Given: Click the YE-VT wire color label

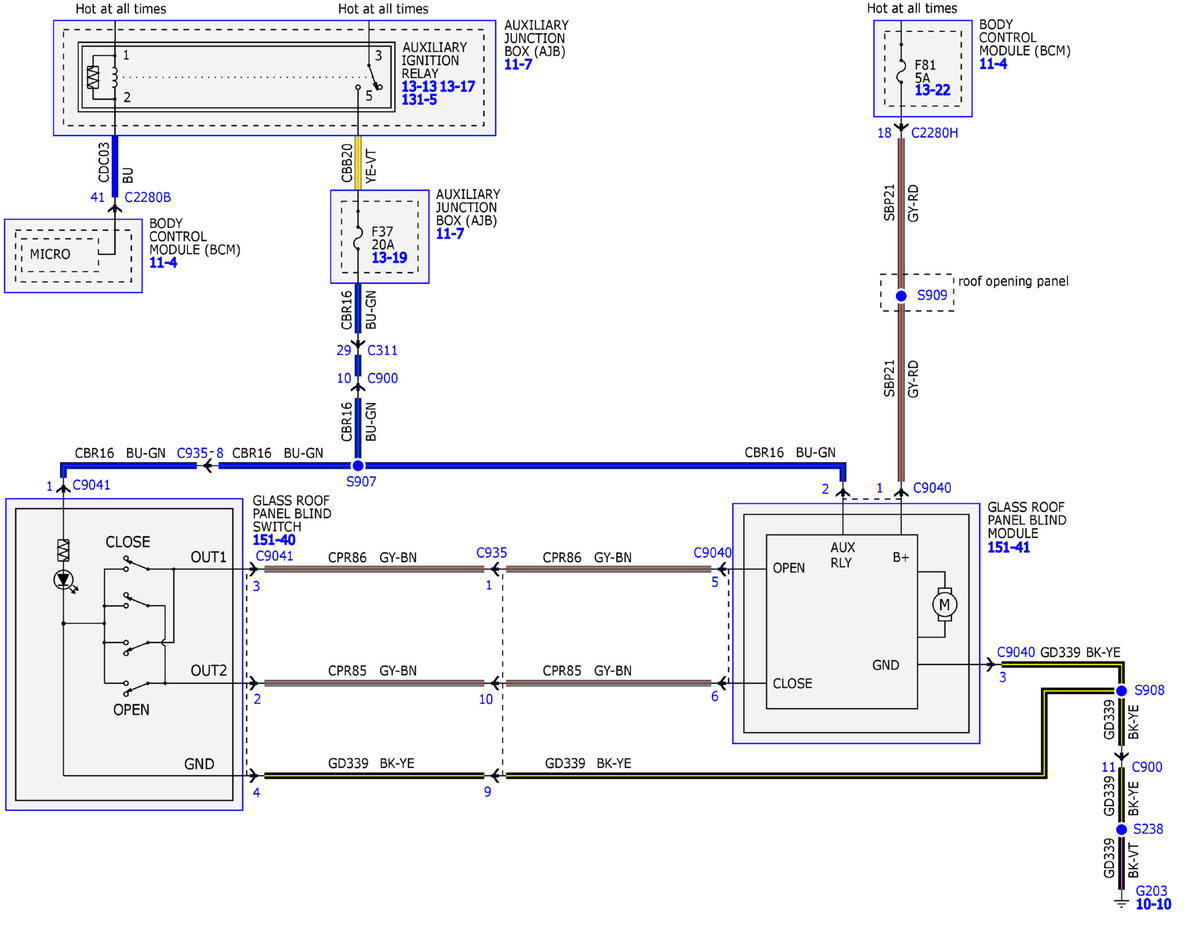Looking at the screenshot, I should [x=371, y=164].
